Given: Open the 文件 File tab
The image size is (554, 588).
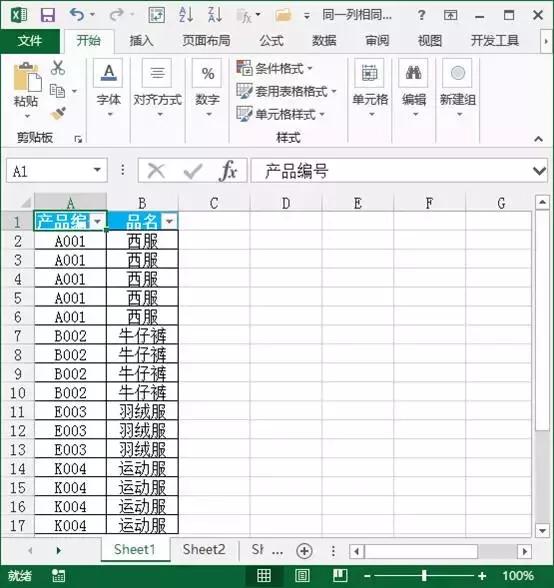Looking at the screenshot, I should point(30,40).
